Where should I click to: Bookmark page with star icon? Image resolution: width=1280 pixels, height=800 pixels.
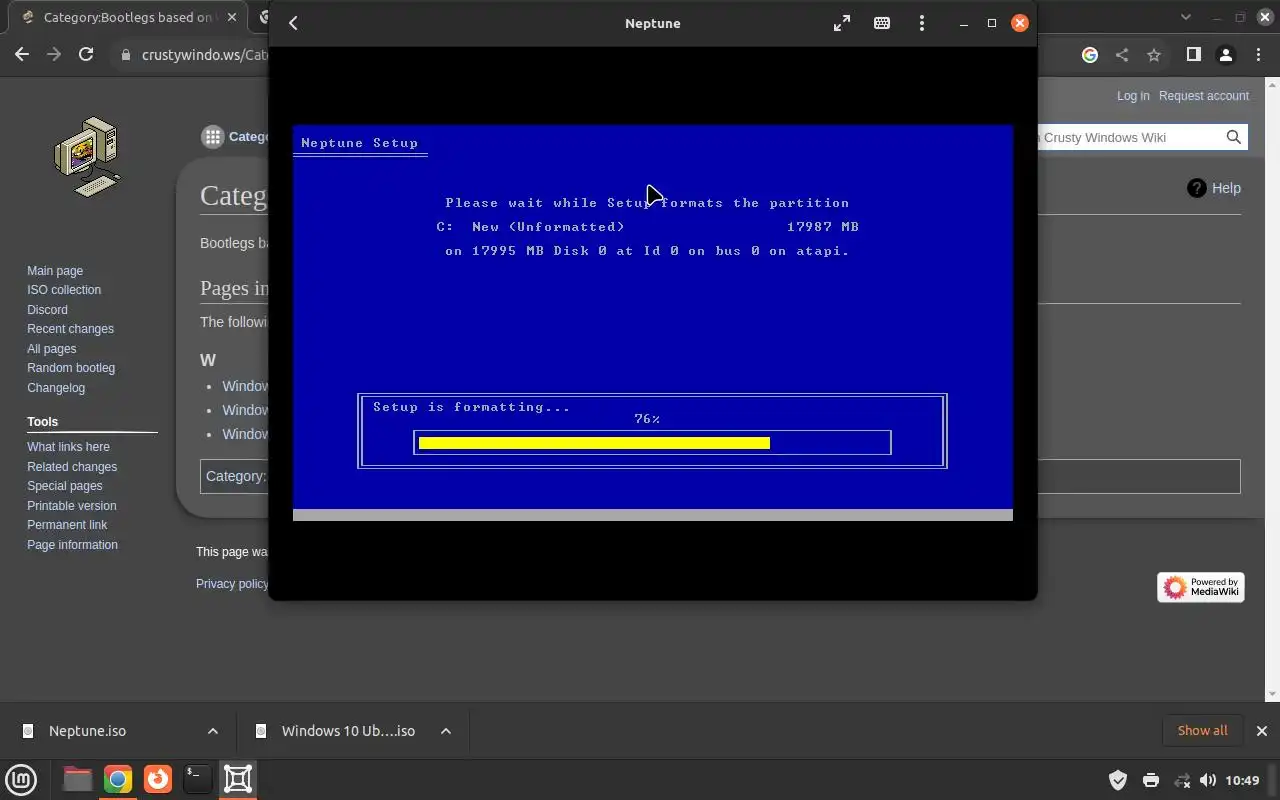pyautogui.click(x=1154, y=55)
